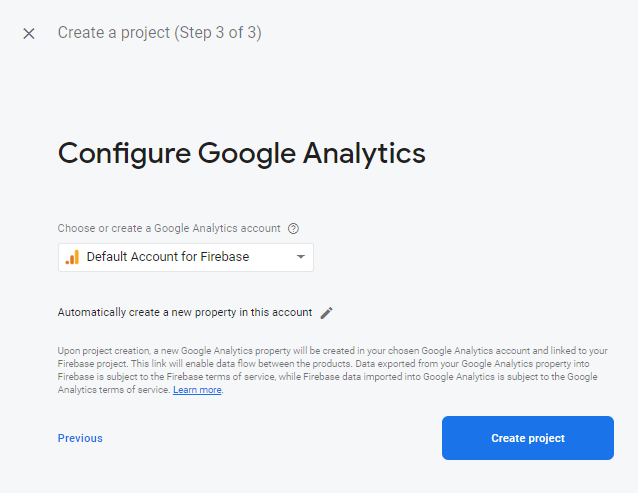
Task: Click the blue Create project button
Action: (528, 438)
